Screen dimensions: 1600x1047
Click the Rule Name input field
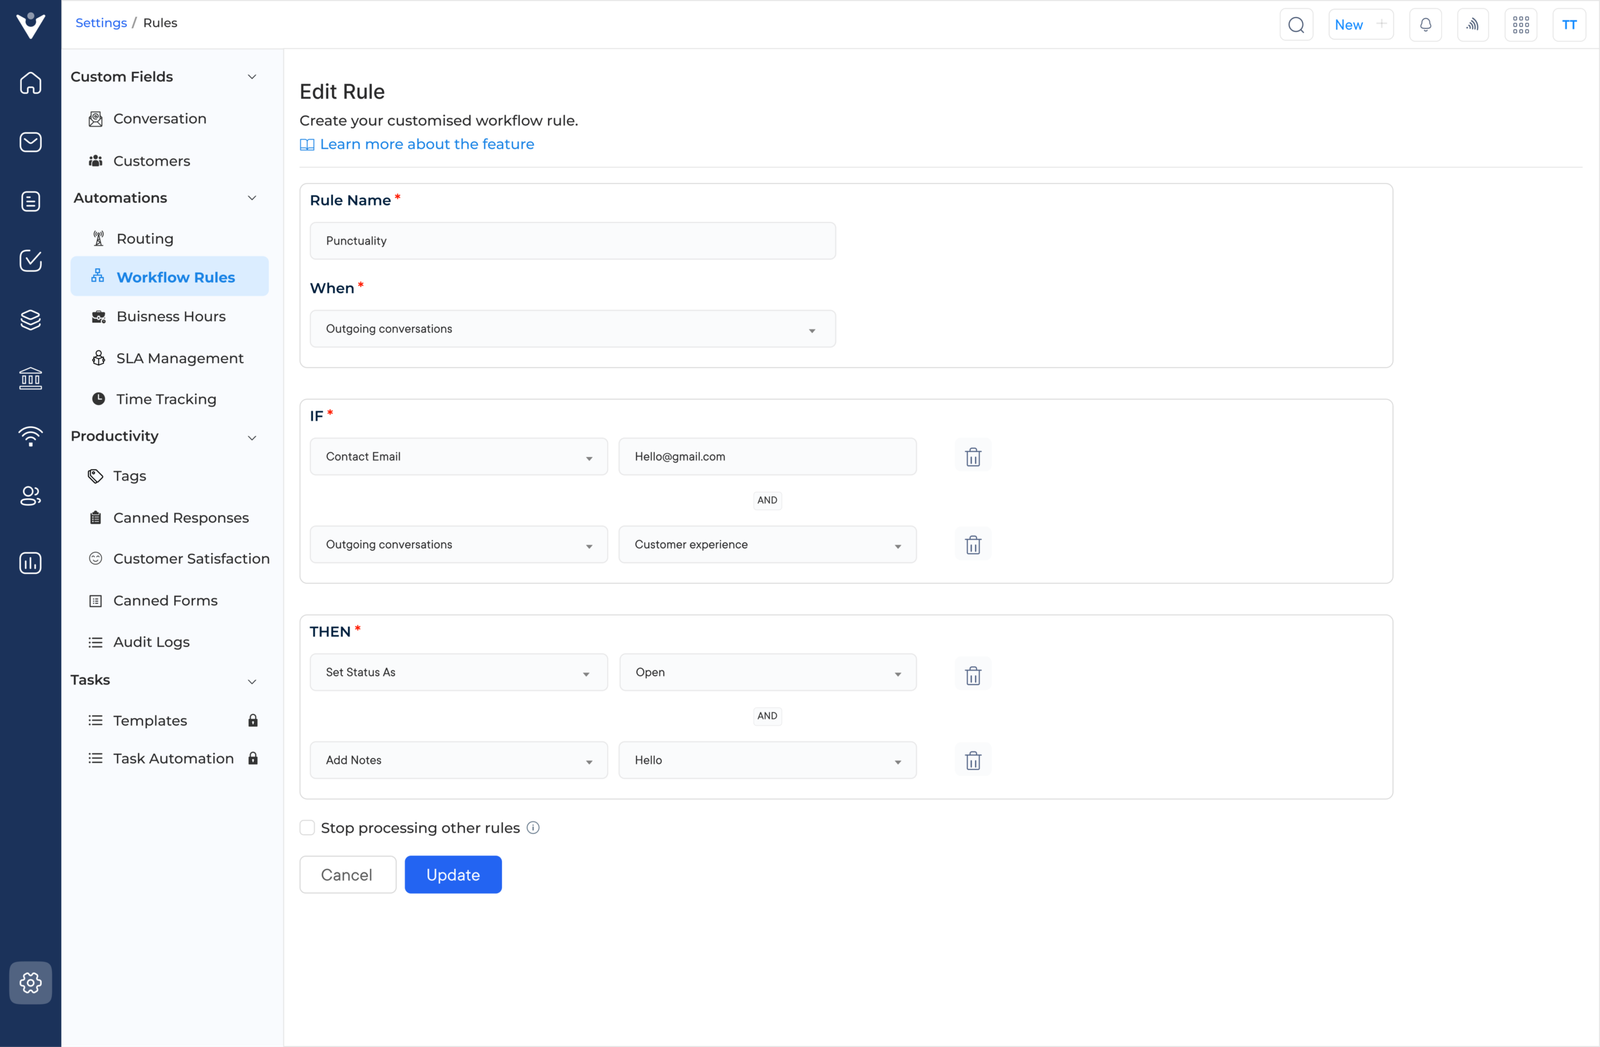pos(572,241)
